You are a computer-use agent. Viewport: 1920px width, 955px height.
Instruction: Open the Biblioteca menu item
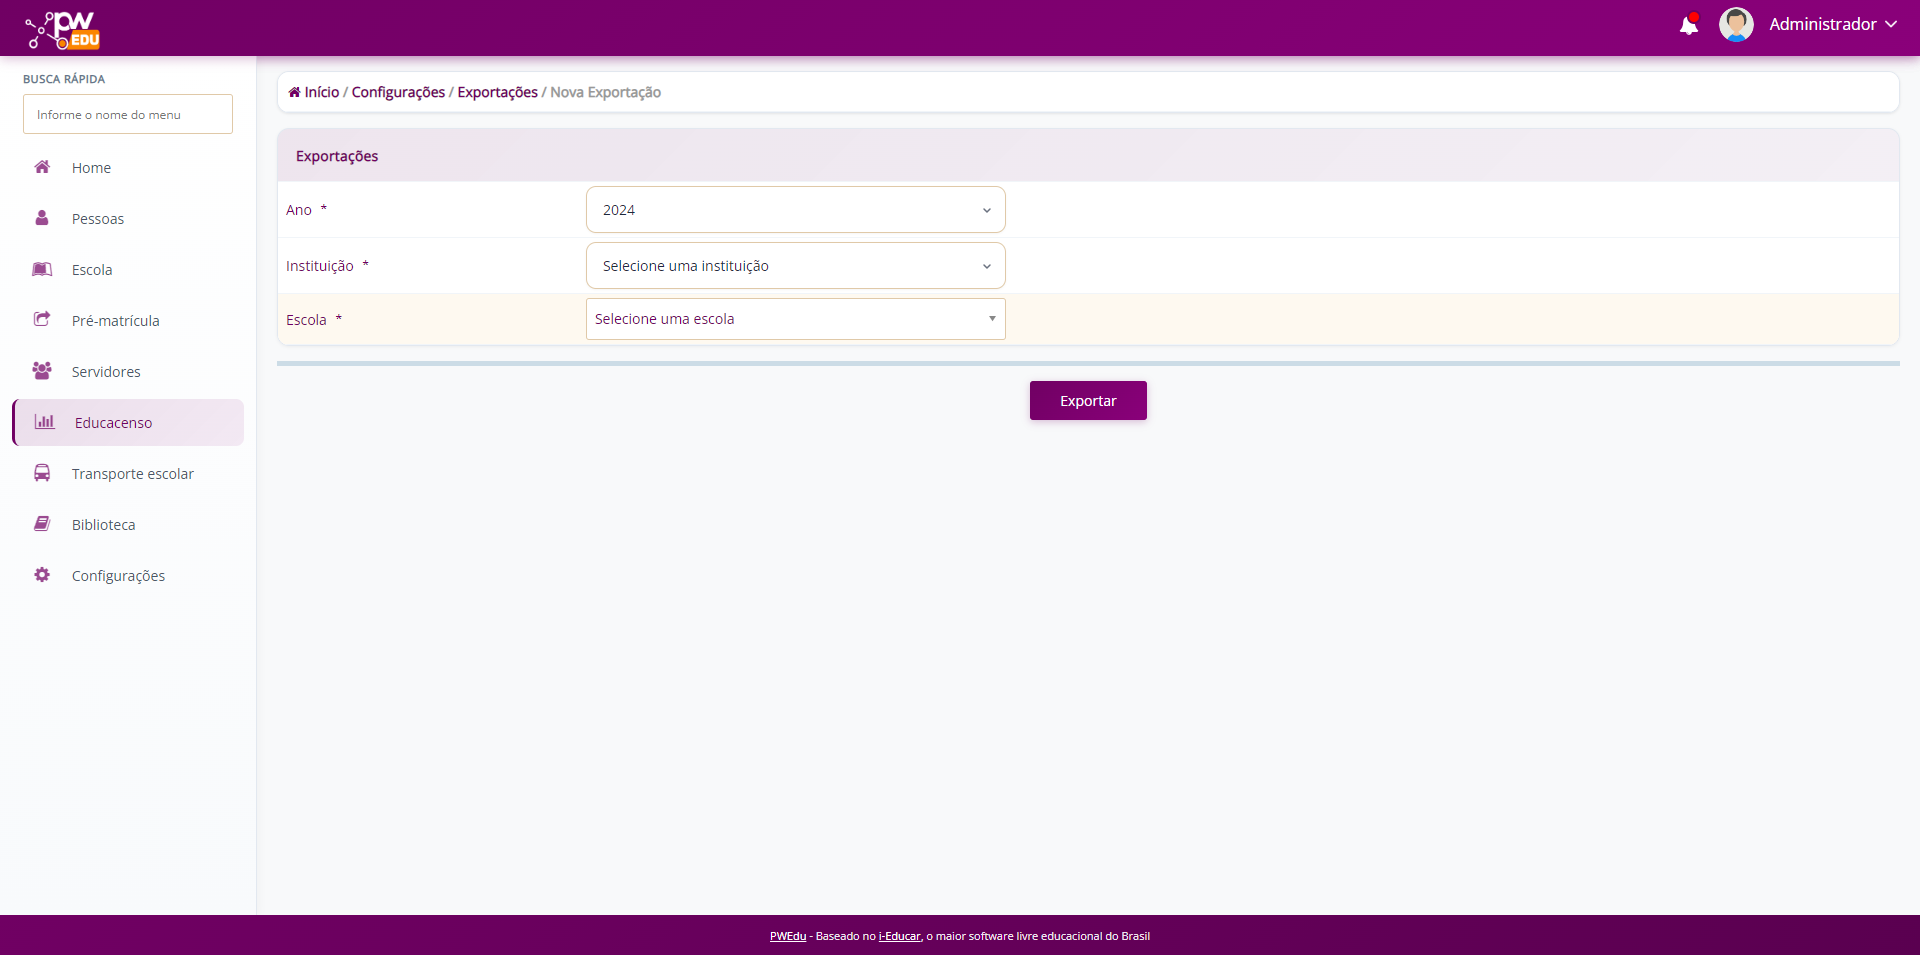click(103, 525)
